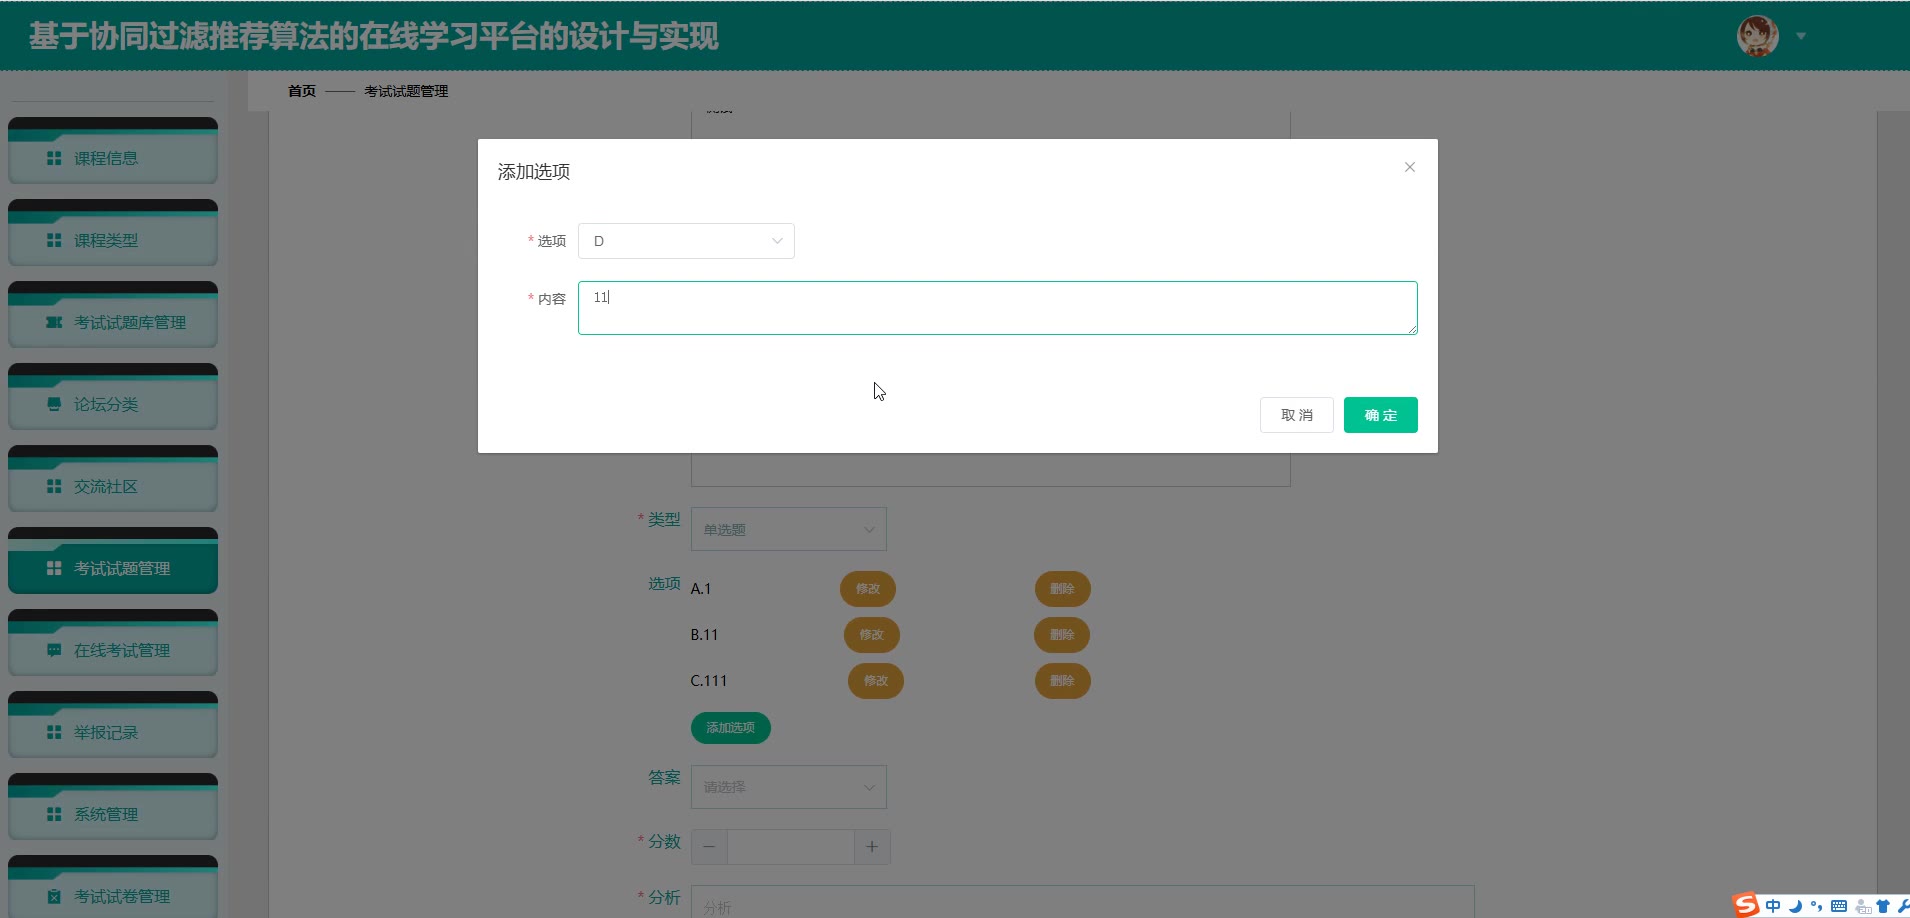
Task: Click 修改 button for option C.111
Action: coord(876,681)
